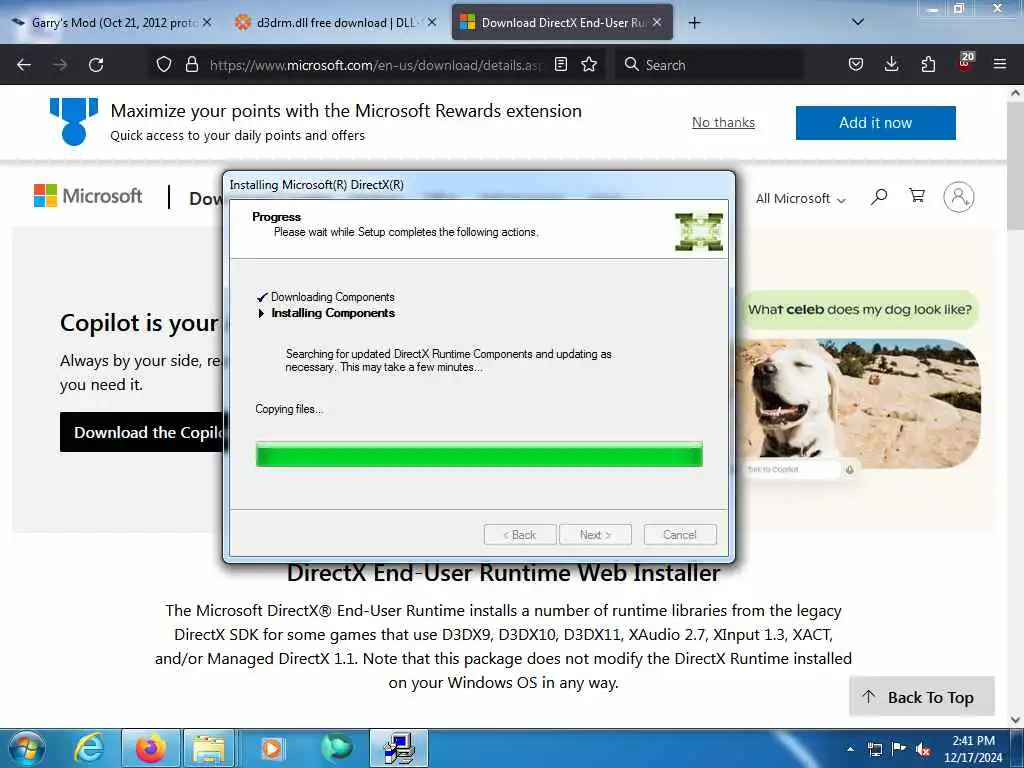Viewport: 1024px width, 768px height.
Task: Dismiss the Rewards banner with No thanks
Action: (x=723, y=123)
